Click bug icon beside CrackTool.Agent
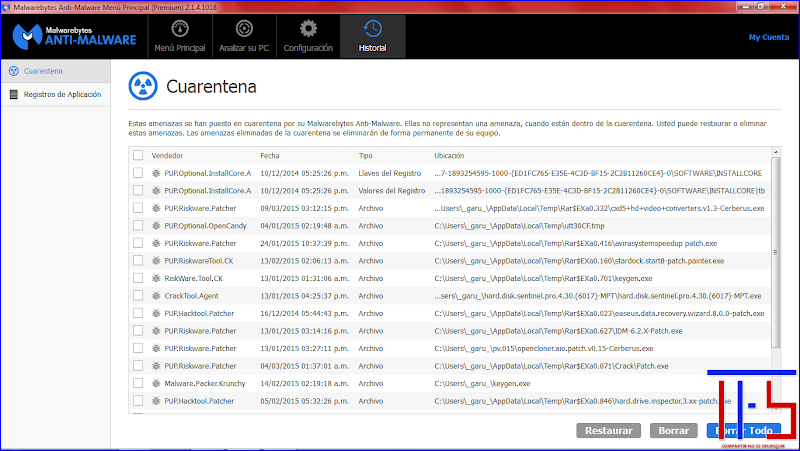This screenshot has width=800, height=451. tap(156, 295)
